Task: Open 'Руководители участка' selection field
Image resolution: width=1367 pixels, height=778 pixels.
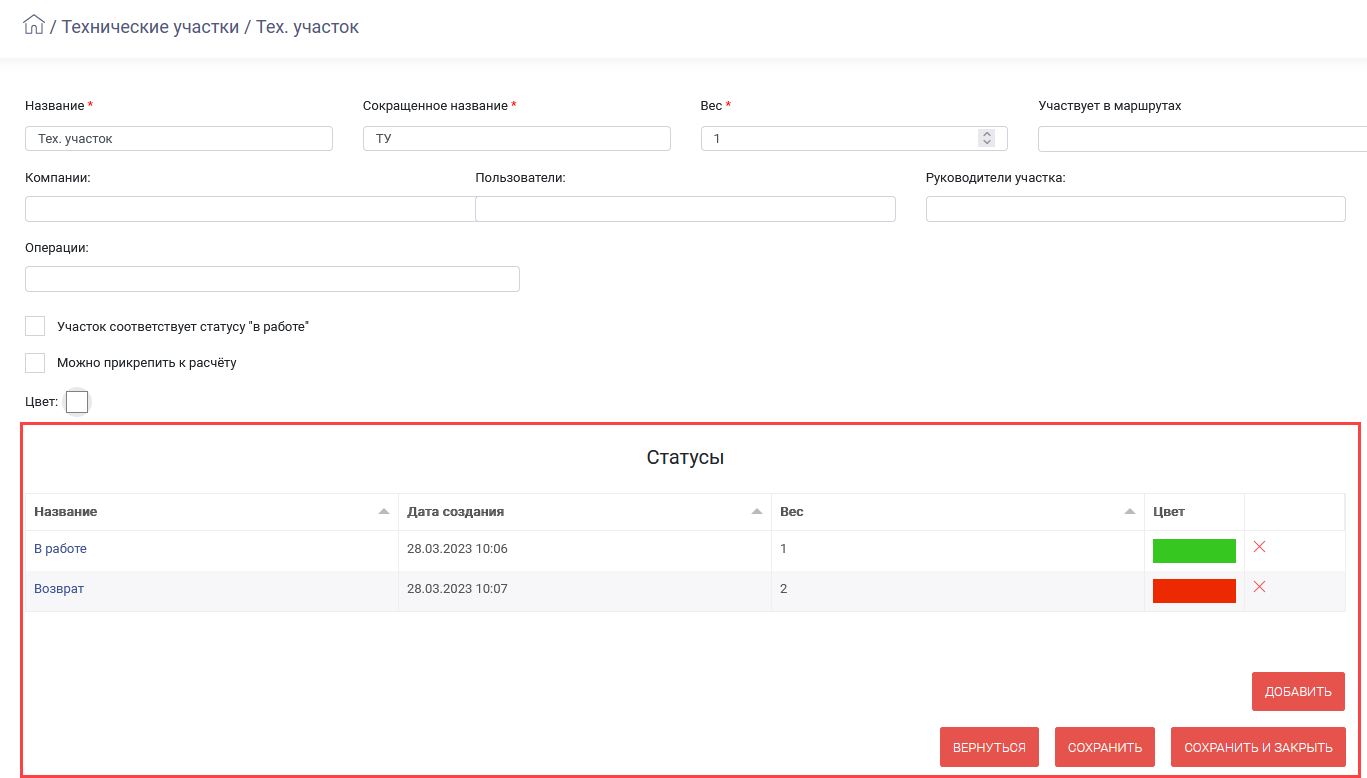Action: coord(1136,209)
